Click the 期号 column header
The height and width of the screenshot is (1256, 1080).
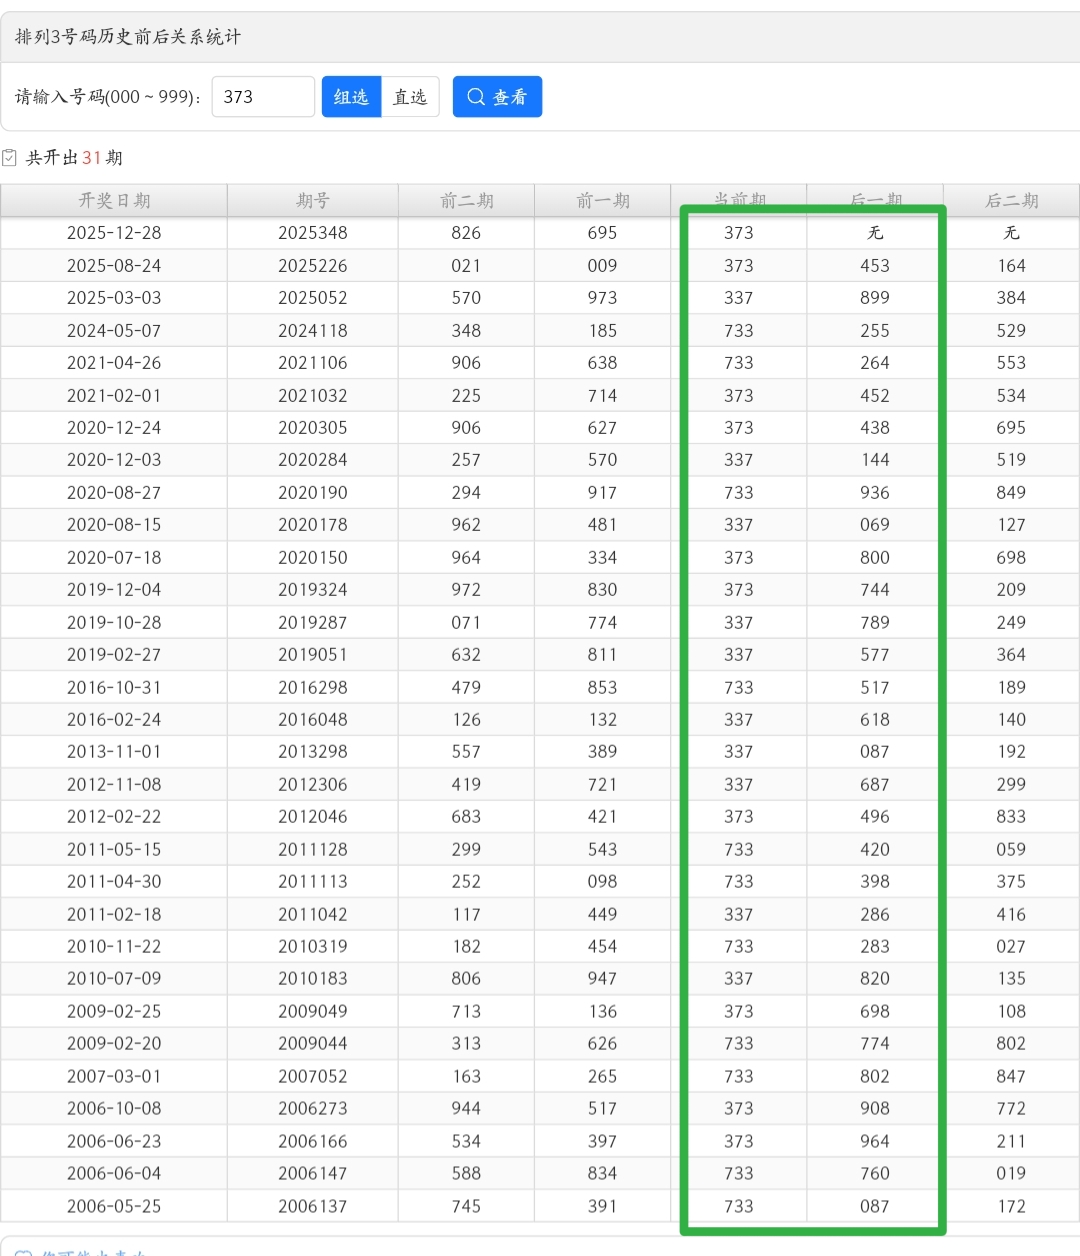coord(313,201)
